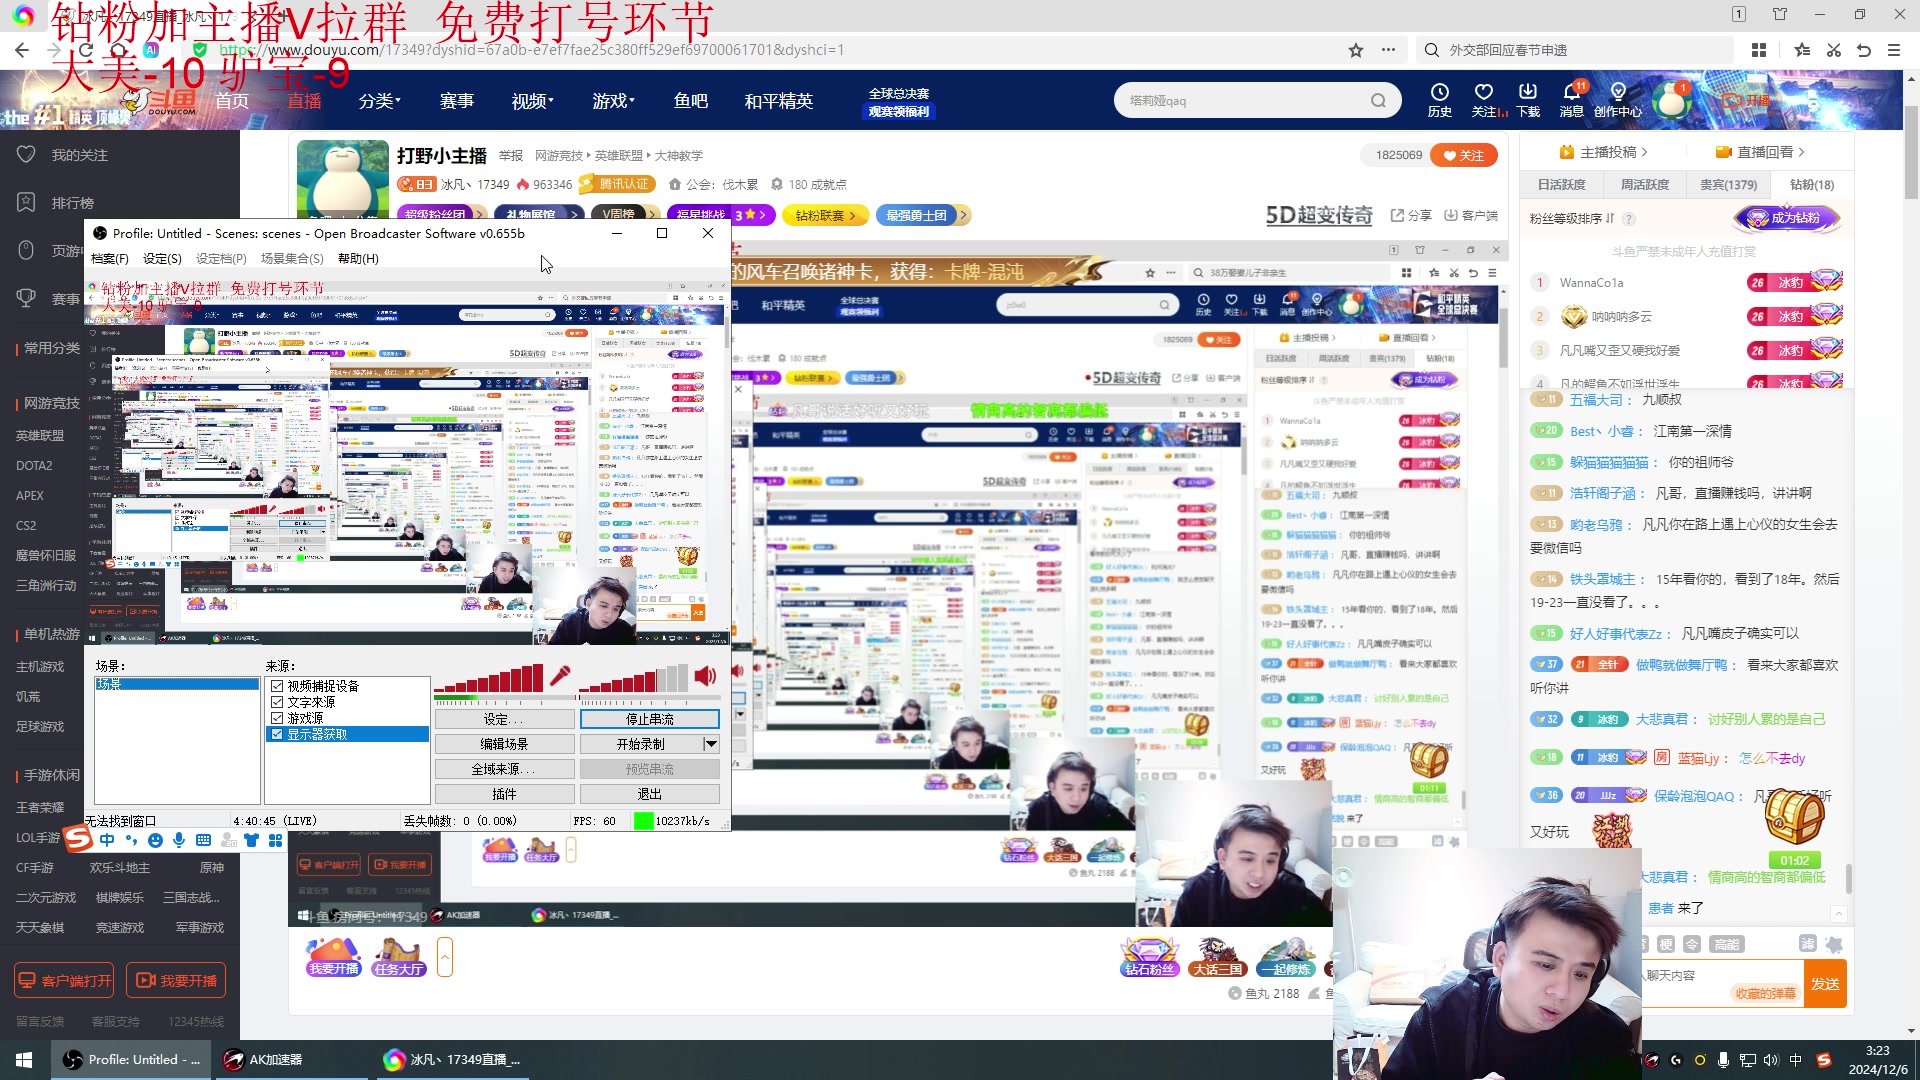Click the 开播 broadcast icon top right
The width and height of the screenshot is (1920, 1080).
1745,100
